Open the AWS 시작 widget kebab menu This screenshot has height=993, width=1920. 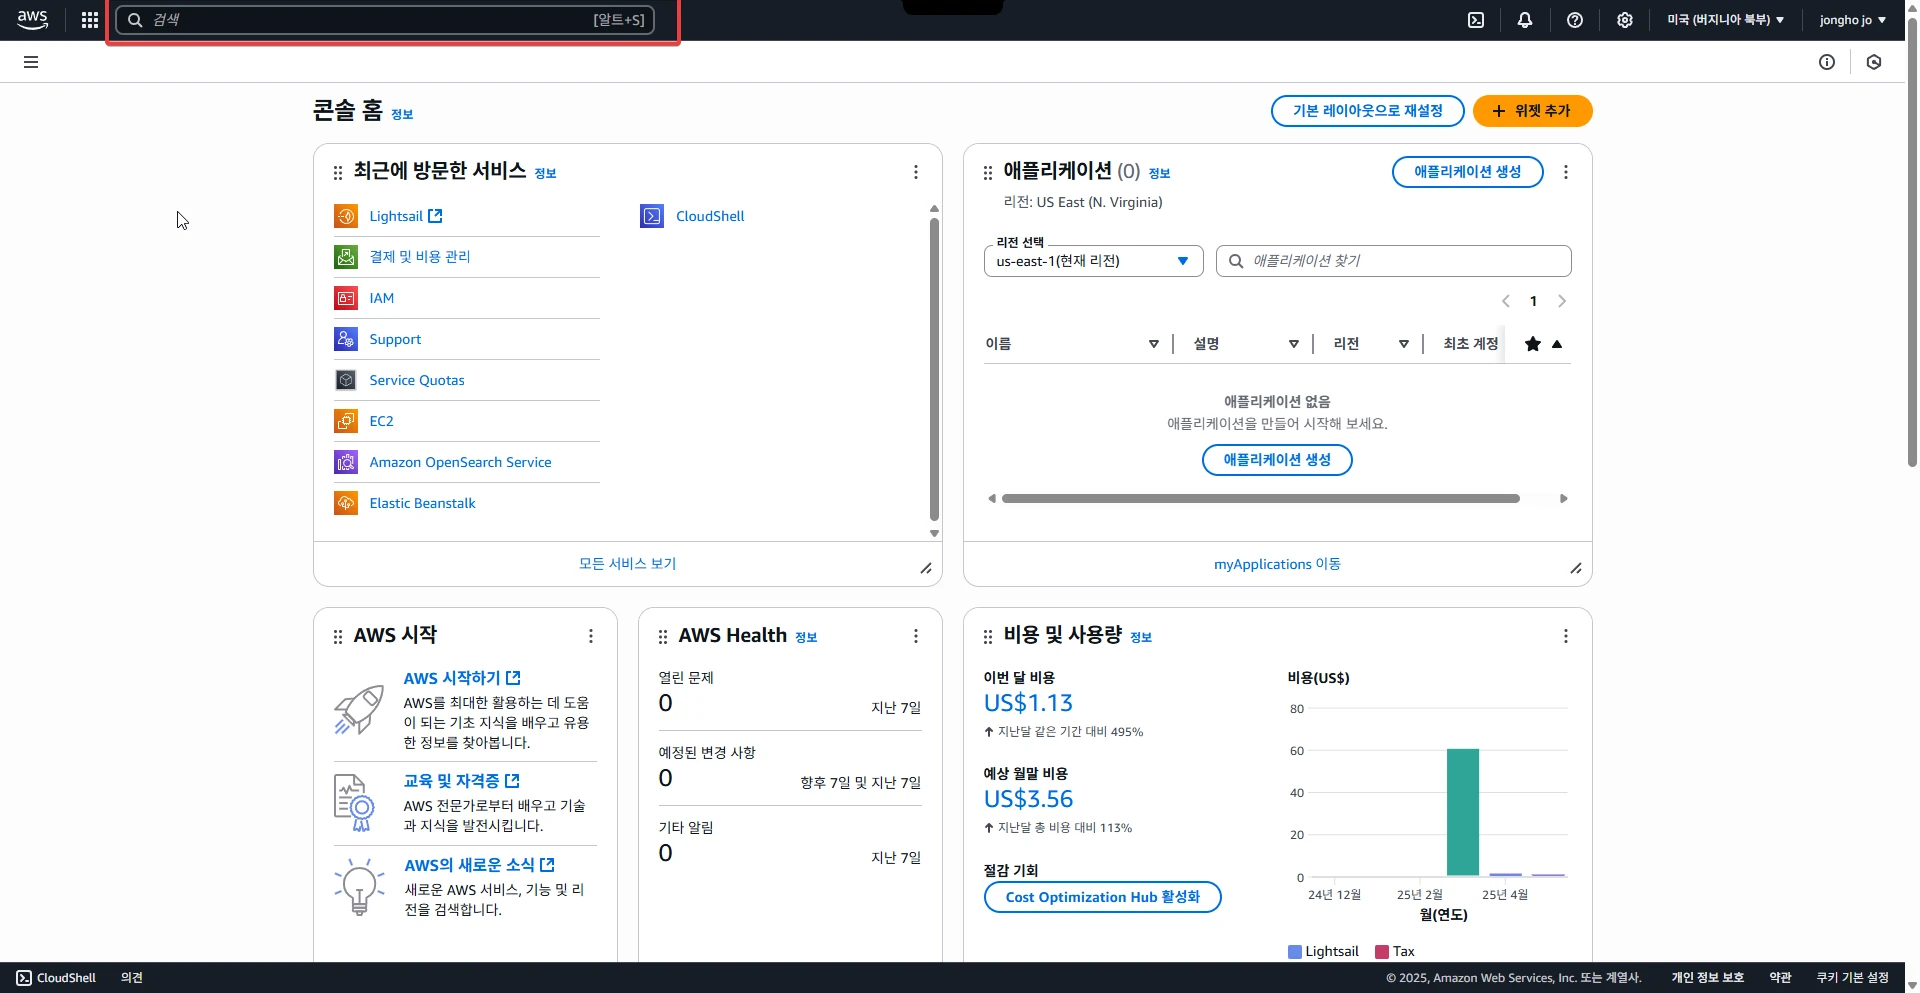click(x=591, y=636)
